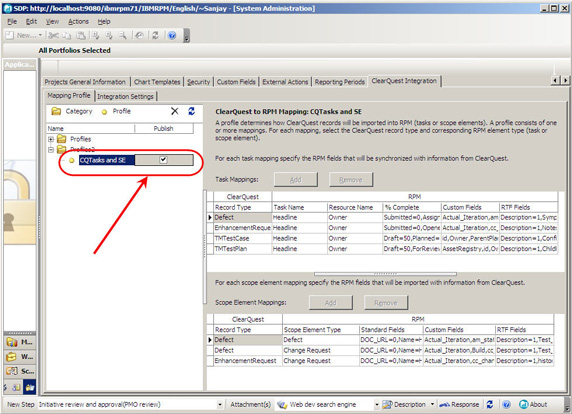The height and width of the screenshot is (414, 572).
Task: Click the horizontal splitter grip between mapping tables
Action: 385,274
